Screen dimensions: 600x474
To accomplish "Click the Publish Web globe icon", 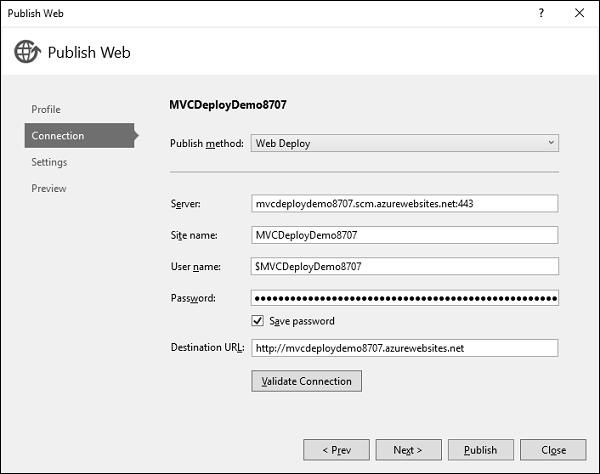I will pos(26,52).
